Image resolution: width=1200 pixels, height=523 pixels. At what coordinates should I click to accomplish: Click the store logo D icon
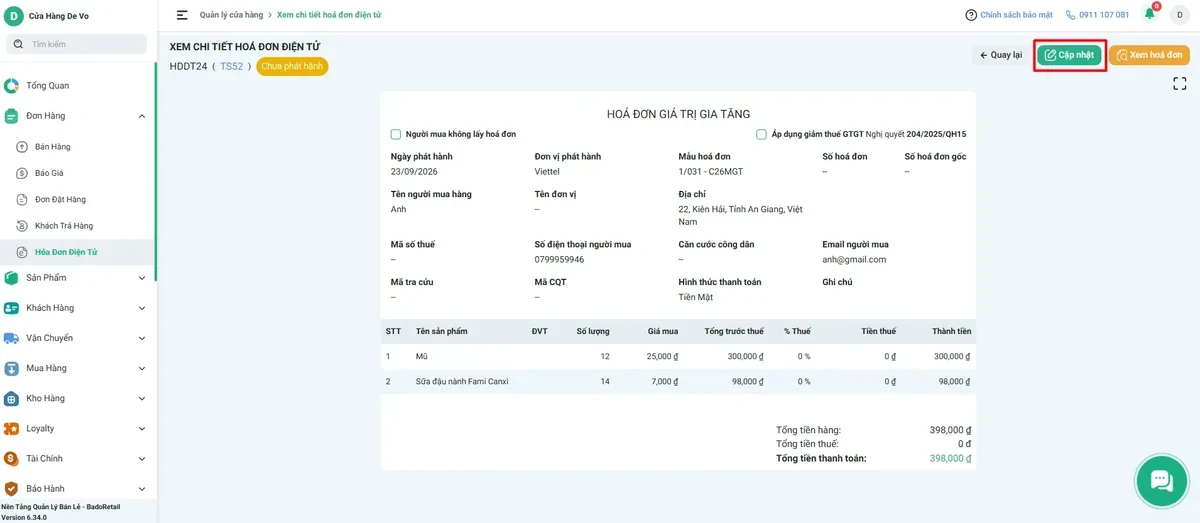point(14,16)
